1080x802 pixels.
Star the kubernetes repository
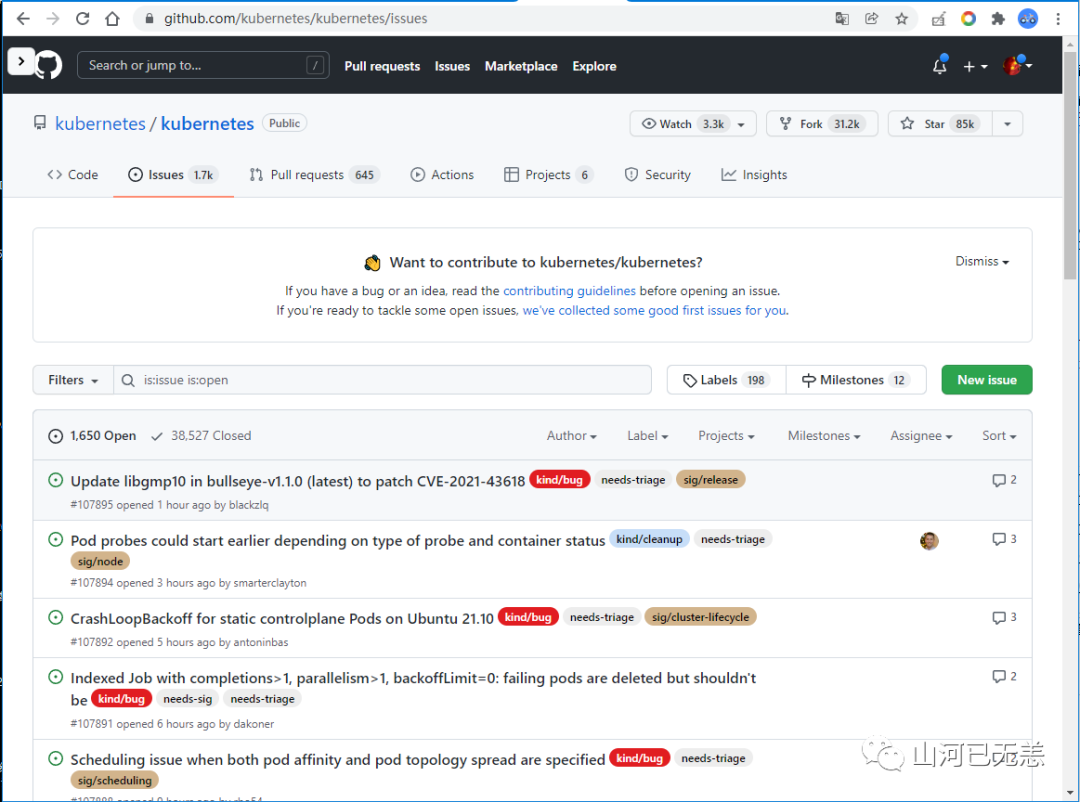pyautogui.click(x=939, y=124)
